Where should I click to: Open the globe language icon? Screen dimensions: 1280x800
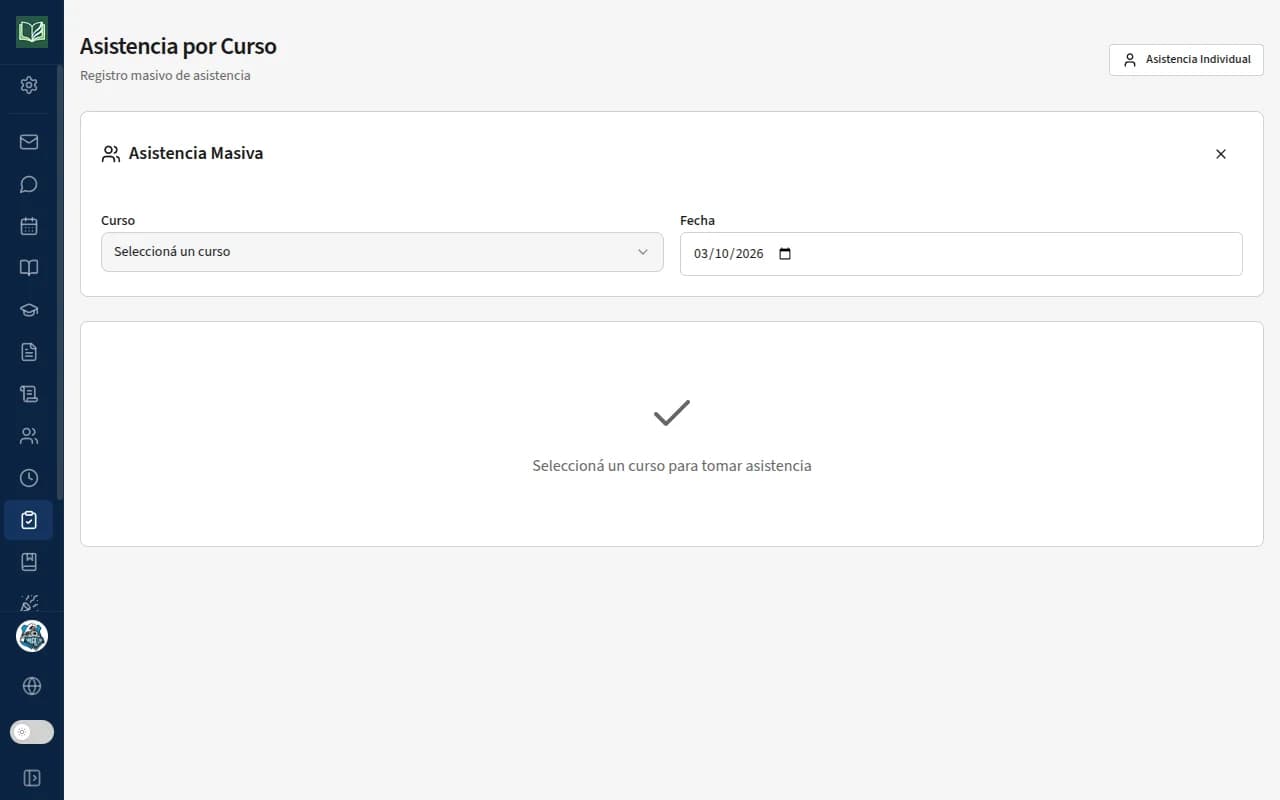click(x=32, y=686)
